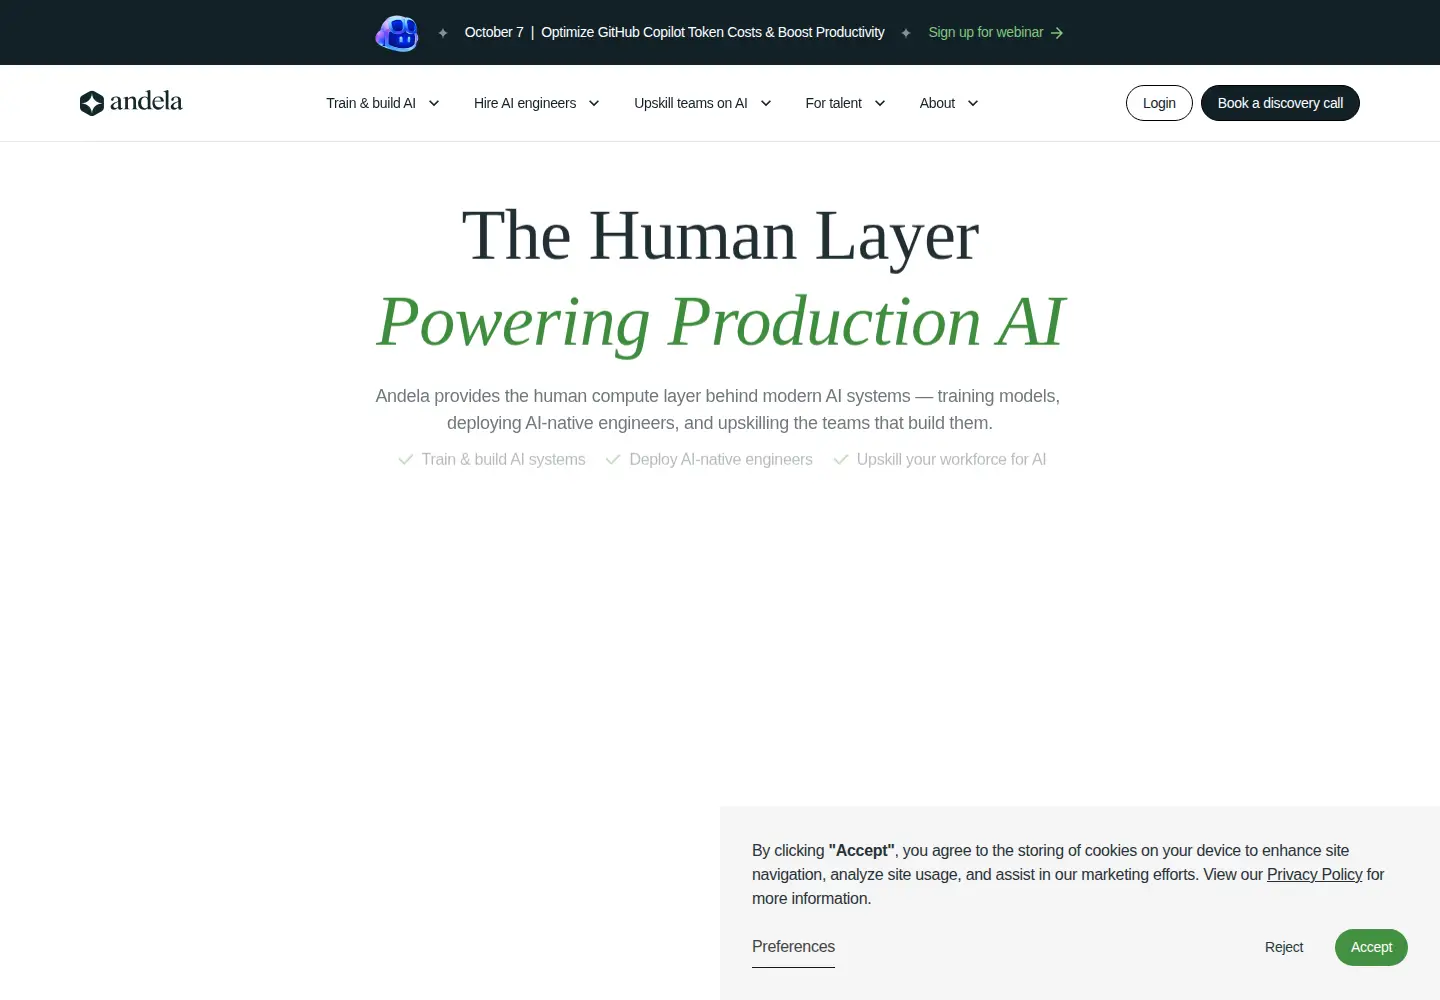Open the Privacy Policy link
Image resolution: width=1440 pixels, height=1000 pixels.
pyautogui.click(x=1314, y=874)
